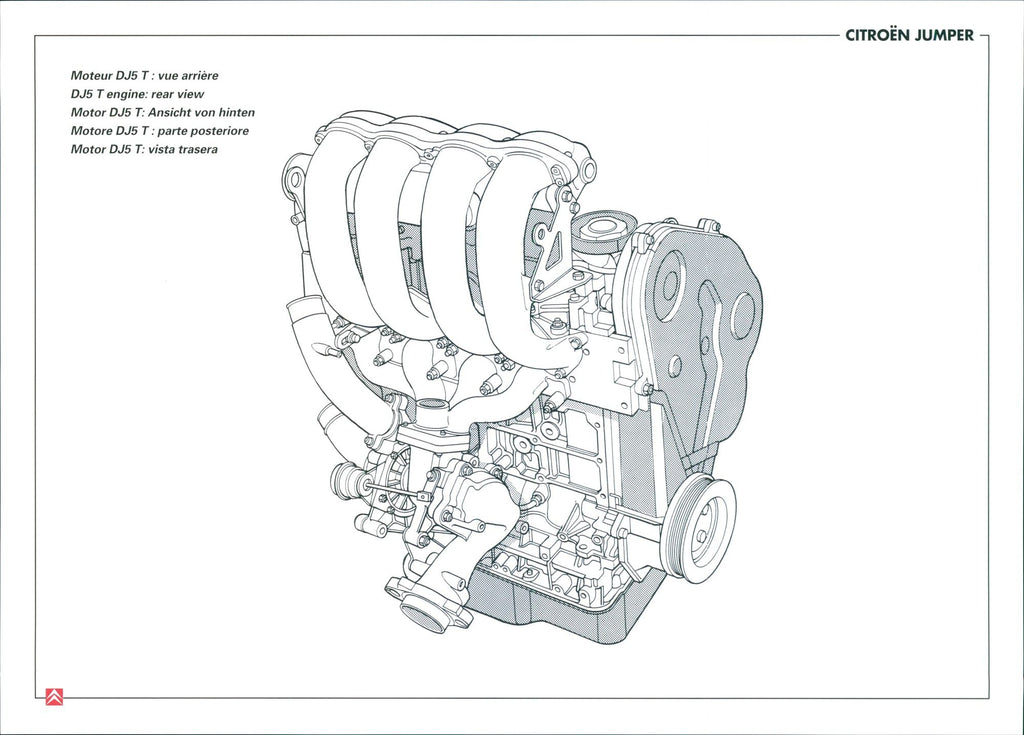Click the red Citroën chevron logo
This screenshot has height=735, width=1024.
pyautogui.click(x=54, y=697)
